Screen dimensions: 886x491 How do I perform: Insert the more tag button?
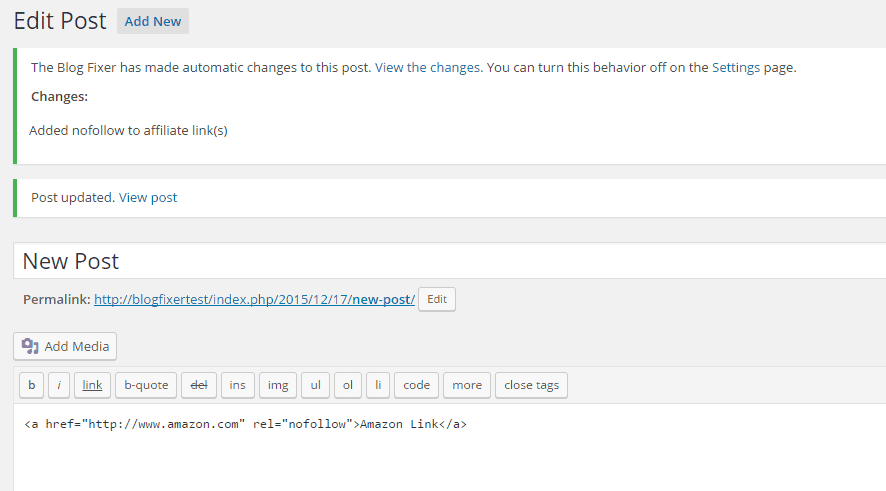pos(467,385)
